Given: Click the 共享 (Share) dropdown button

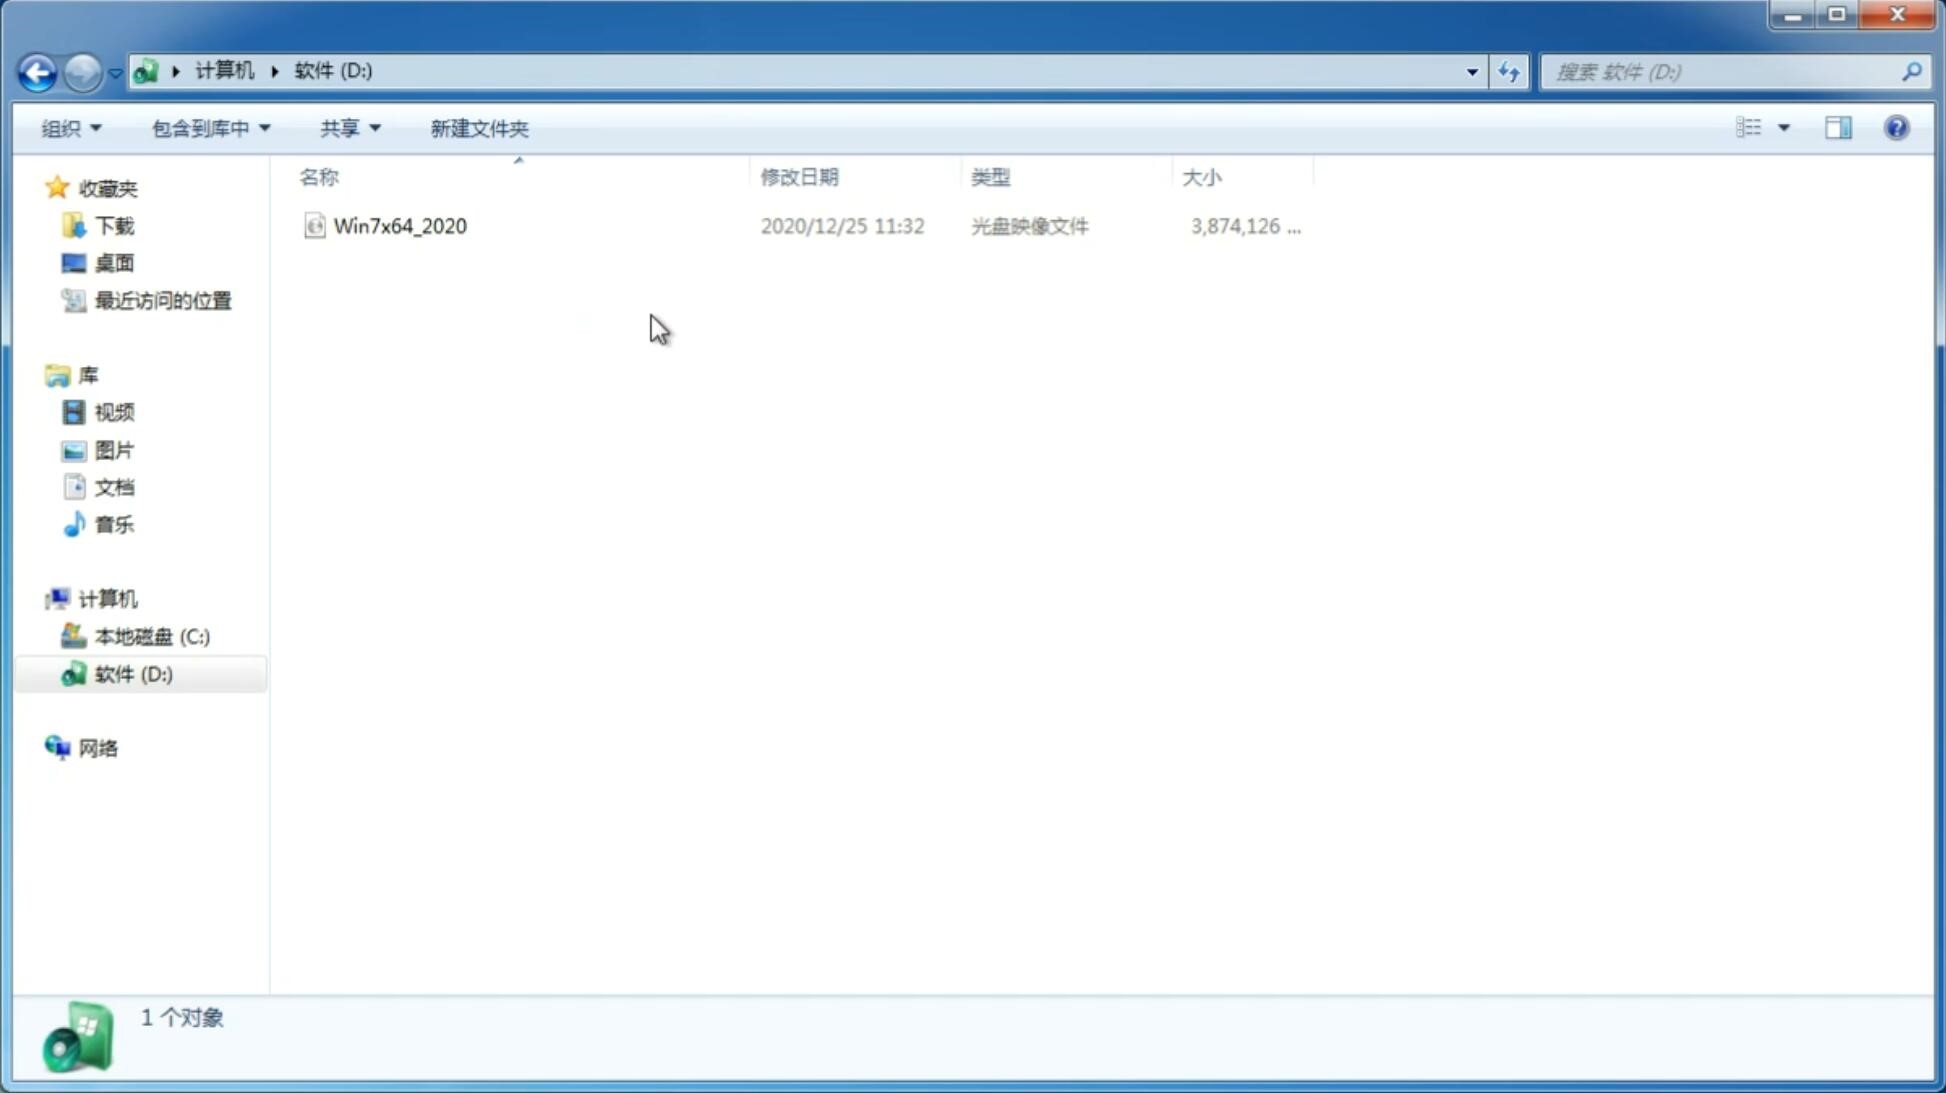Looking at the screenshot, I should point(349,127).
